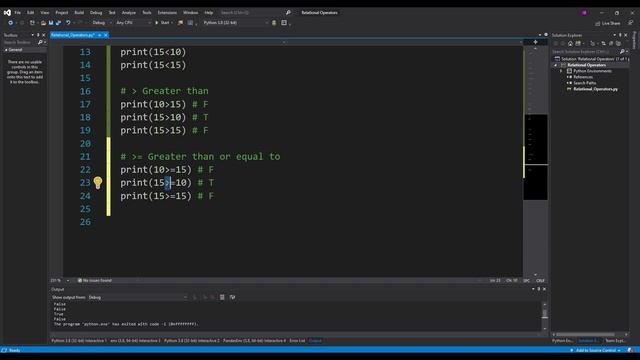
Task: Open the Edit menu
Action: 31,13
